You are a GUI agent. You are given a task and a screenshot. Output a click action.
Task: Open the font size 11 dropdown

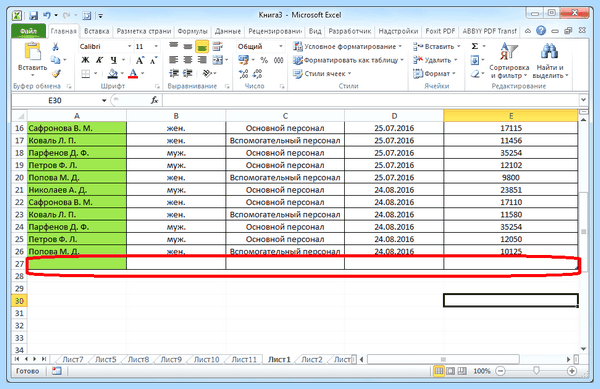pos(156,46)
